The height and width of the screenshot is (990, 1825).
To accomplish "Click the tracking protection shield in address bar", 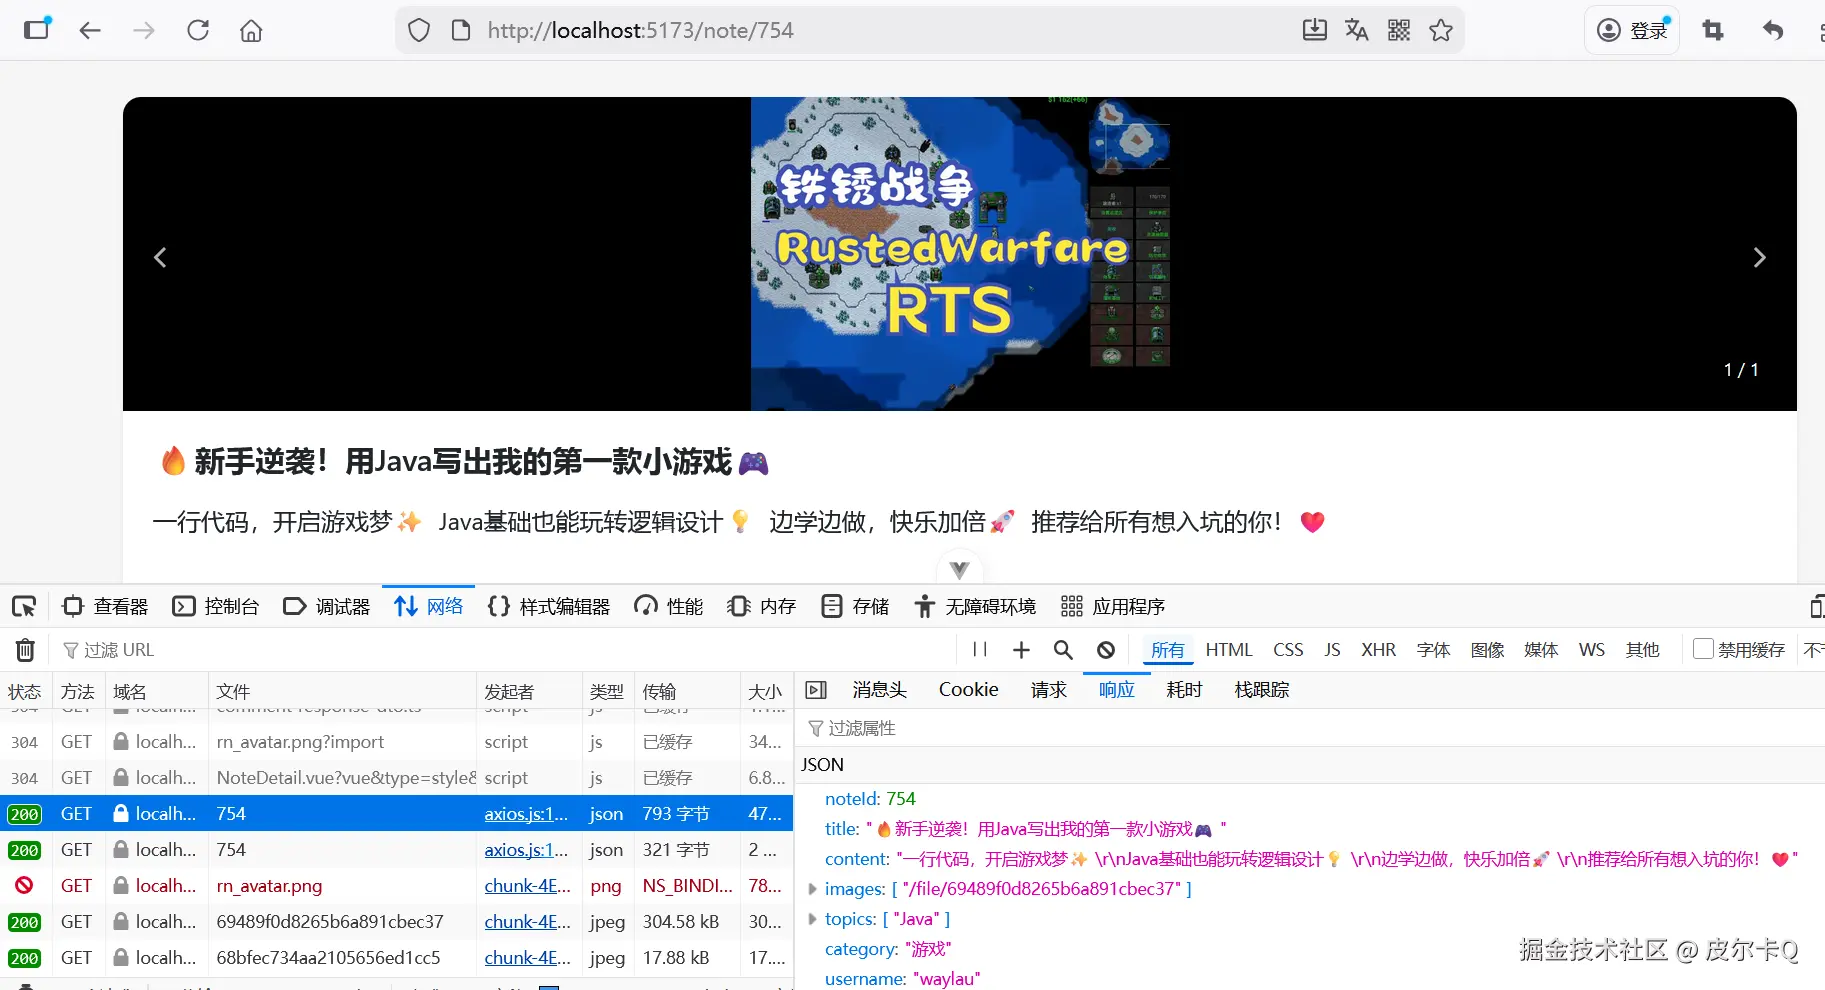I will (418, 30).
